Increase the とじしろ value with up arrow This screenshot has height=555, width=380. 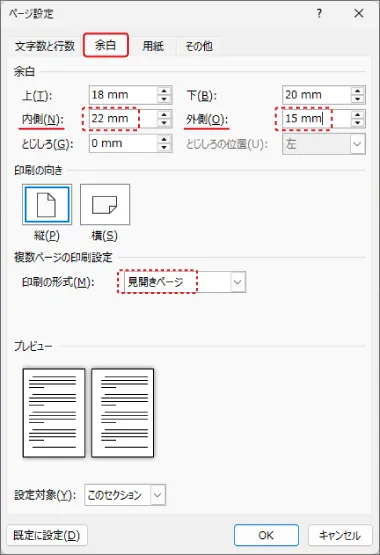(164, 139)
